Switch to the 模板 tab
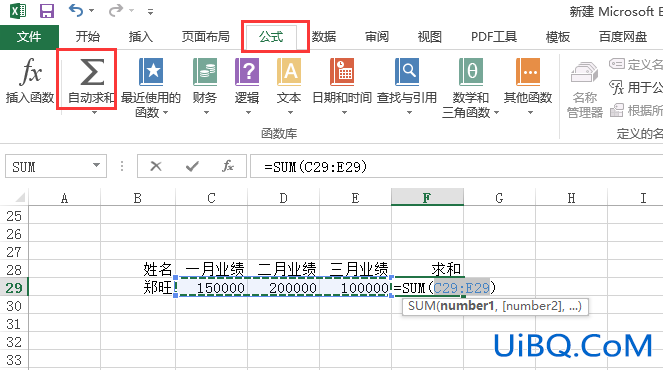This screenshot has width=663, height=370. coord(558,37)
